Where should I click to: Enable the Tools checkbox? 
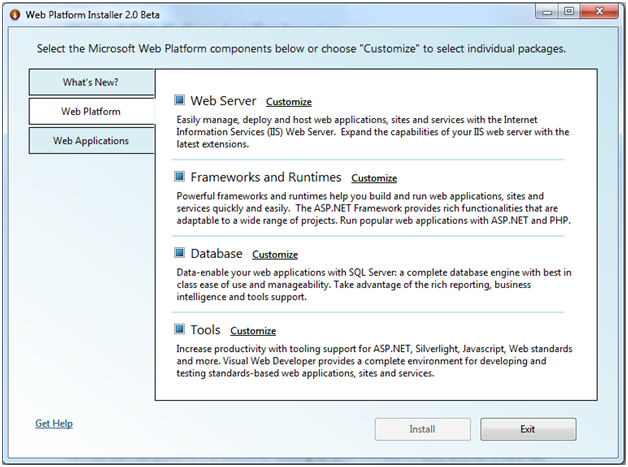coord(179,329)
